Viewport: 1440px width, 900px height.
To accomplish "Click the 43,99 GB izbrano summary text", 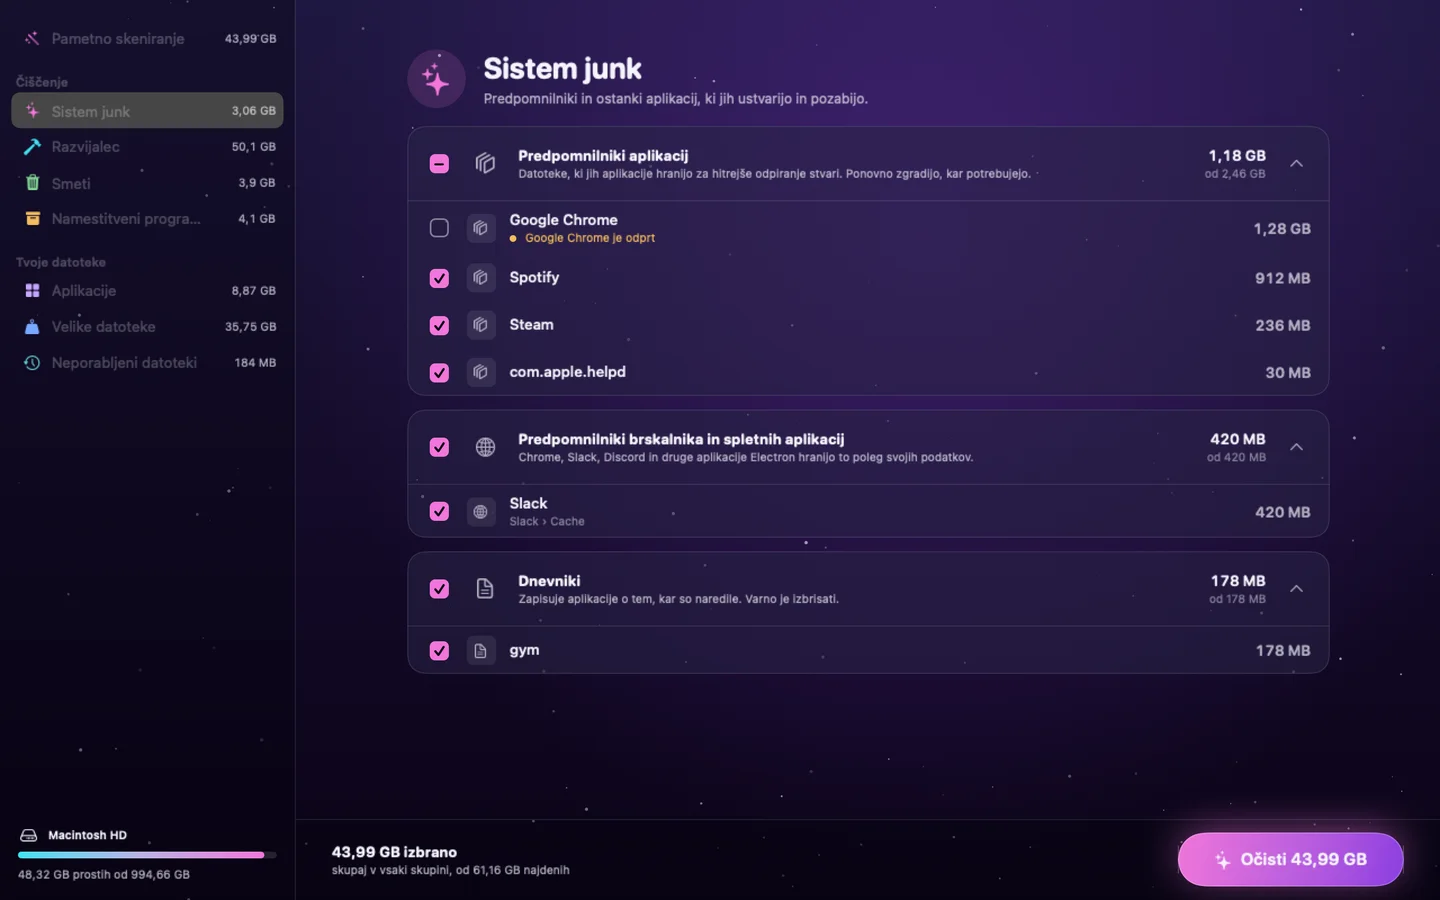I will (x=394, y=852).
